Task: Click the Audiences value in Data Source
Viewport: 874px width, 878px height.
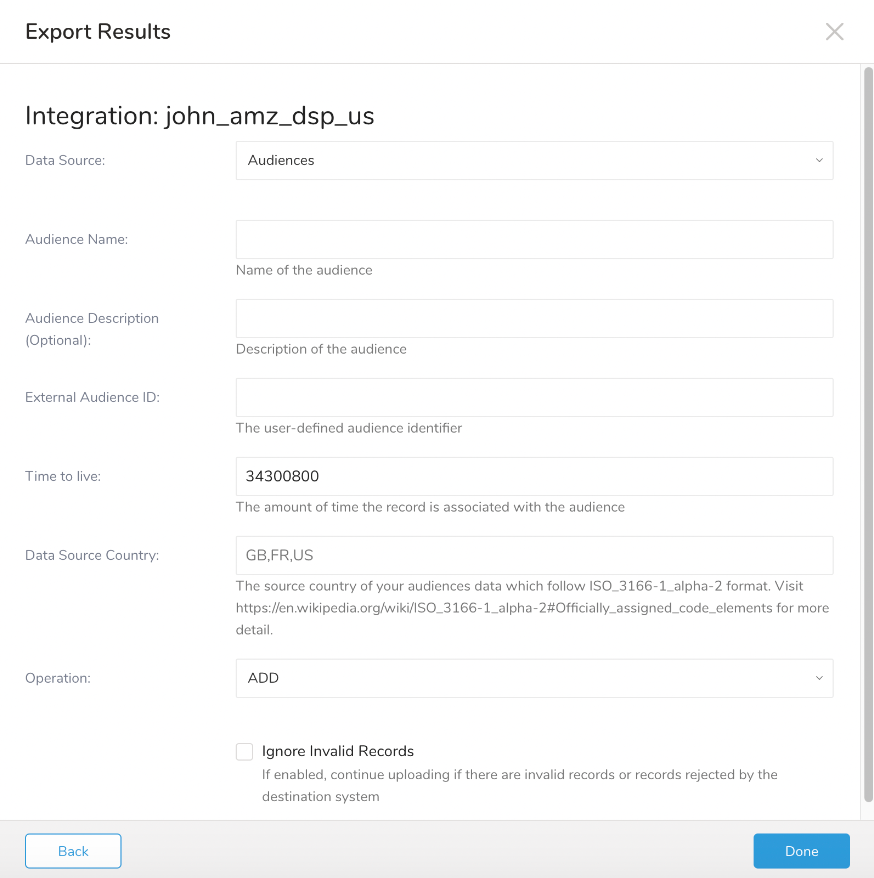Action: coord(281,160)
